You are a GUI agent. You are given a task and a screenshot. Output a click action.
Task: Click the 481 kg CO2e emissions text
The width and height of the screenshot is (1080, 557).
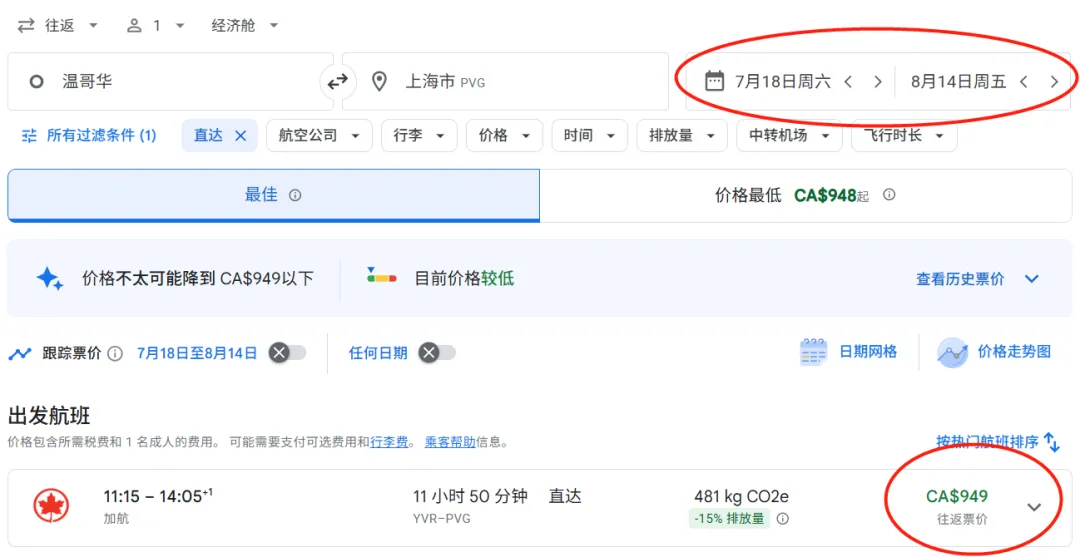(x=741, y=496)
